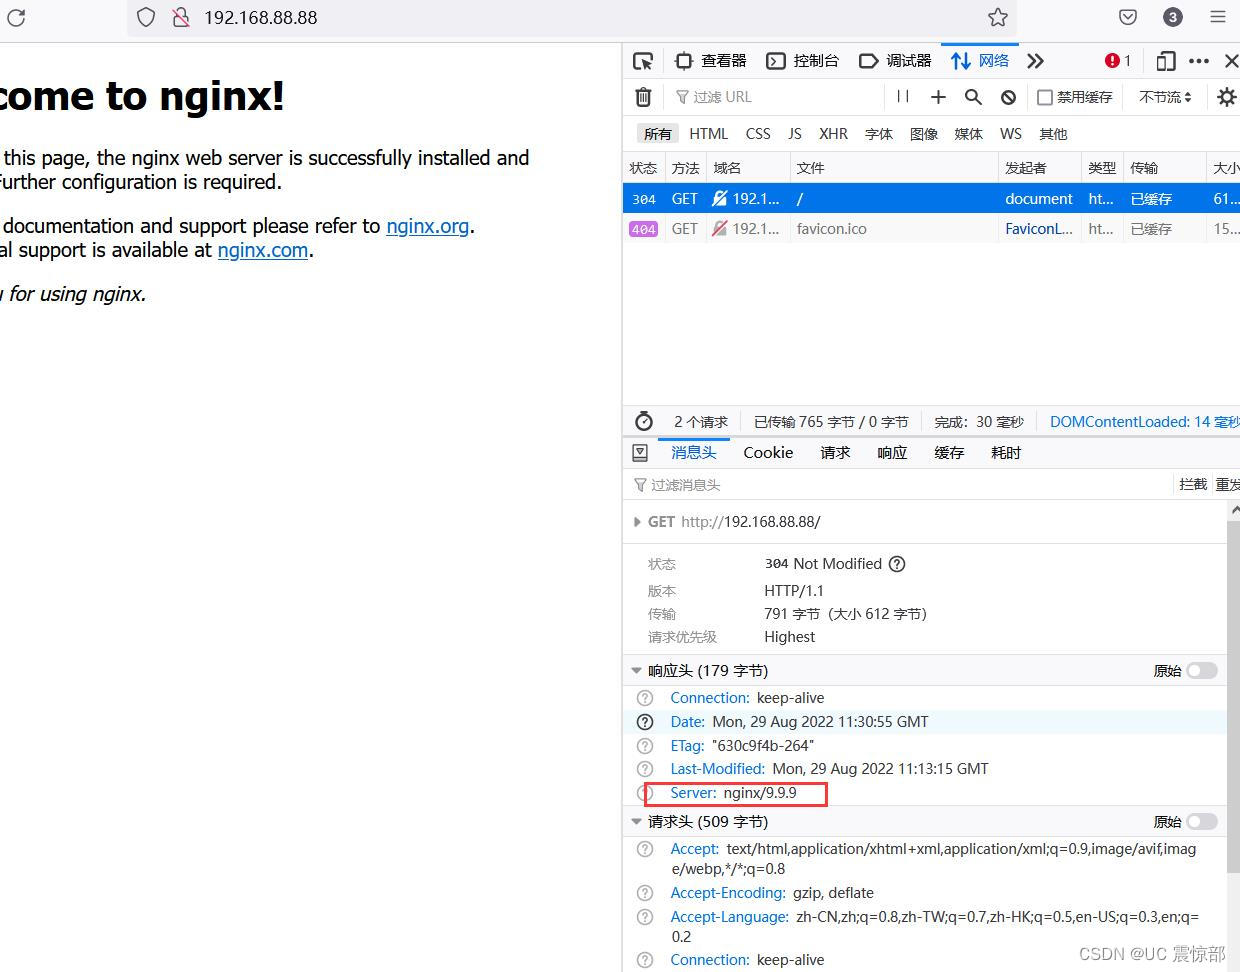Clear network log with trash icon
The width and height of the screenshot is (1240, 972).
(x=643, y=97)
